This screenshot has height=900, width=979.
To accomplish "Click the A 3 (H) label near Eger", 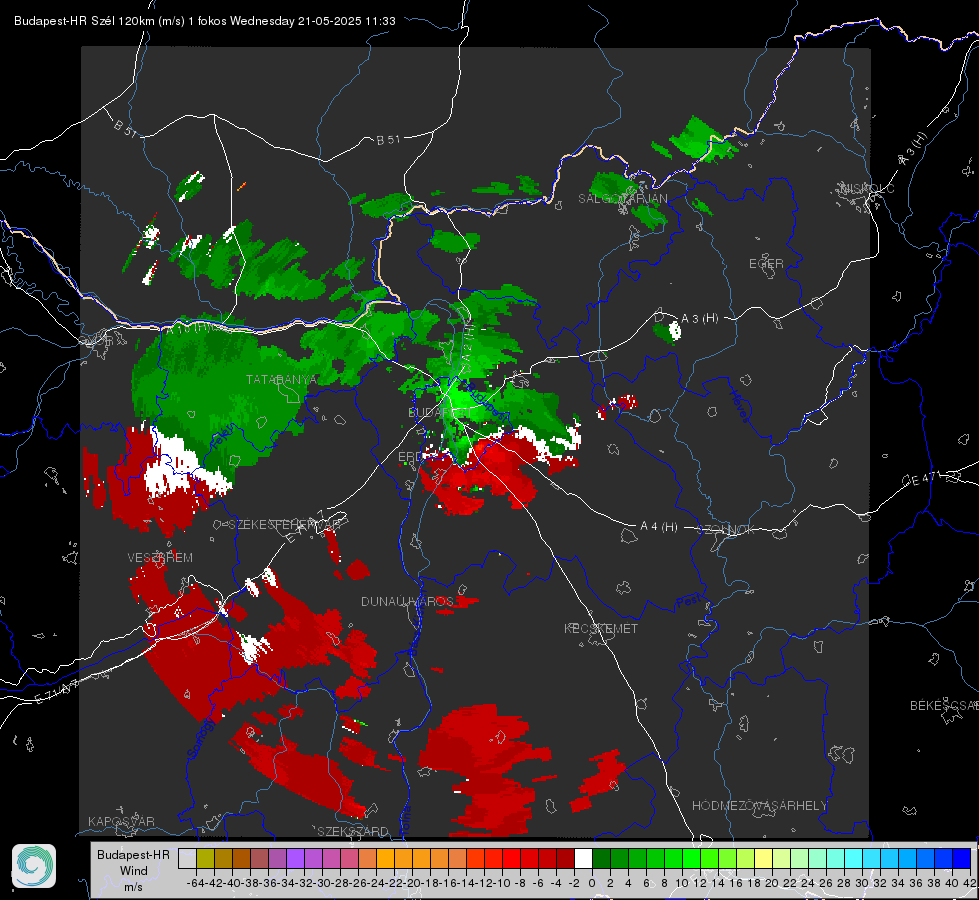I will [699, 319].
